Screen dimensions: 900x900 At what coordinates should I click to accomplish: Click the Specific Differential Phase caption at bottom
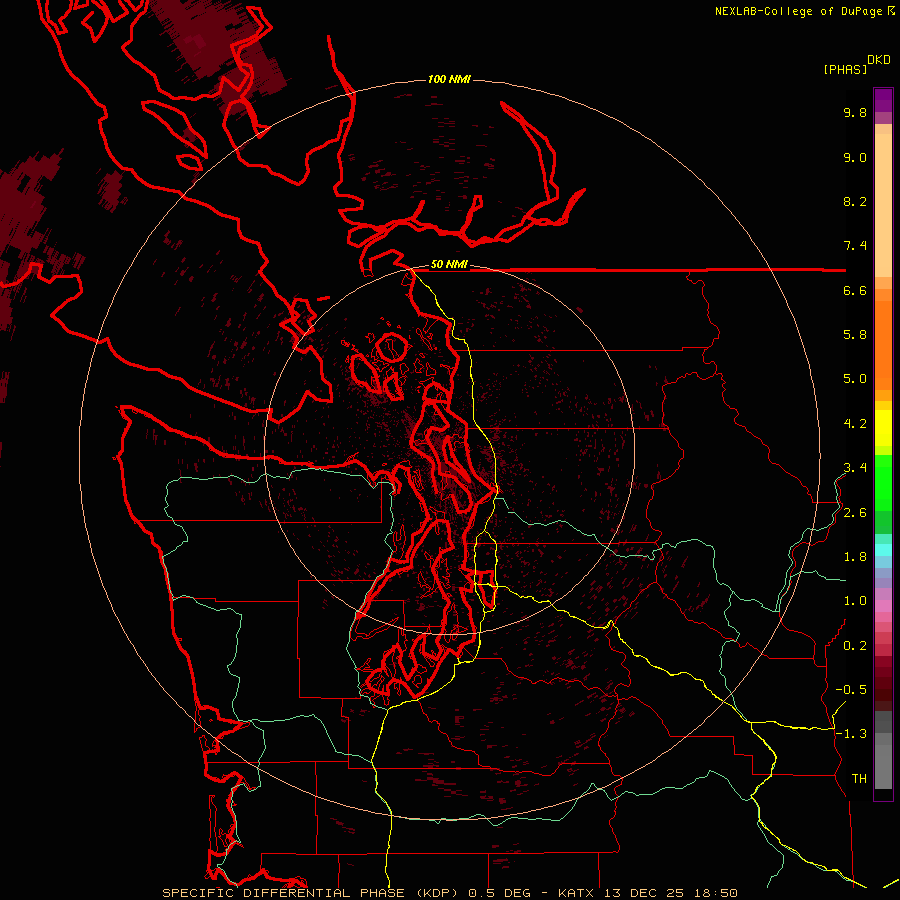point(449,893)
